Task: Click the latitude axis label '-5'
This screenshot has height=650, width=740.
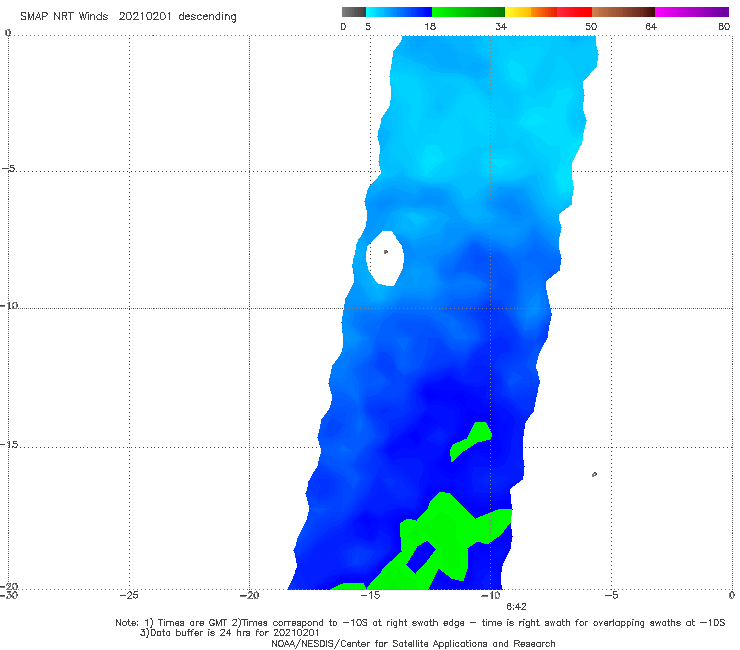Action: 9,169
